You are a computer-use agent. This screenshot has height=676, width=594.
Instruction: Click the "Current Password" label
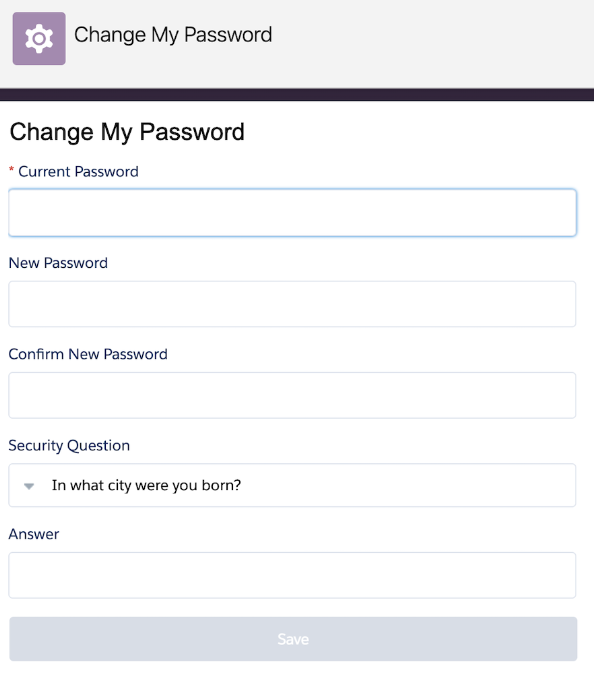tap(78, 172)
